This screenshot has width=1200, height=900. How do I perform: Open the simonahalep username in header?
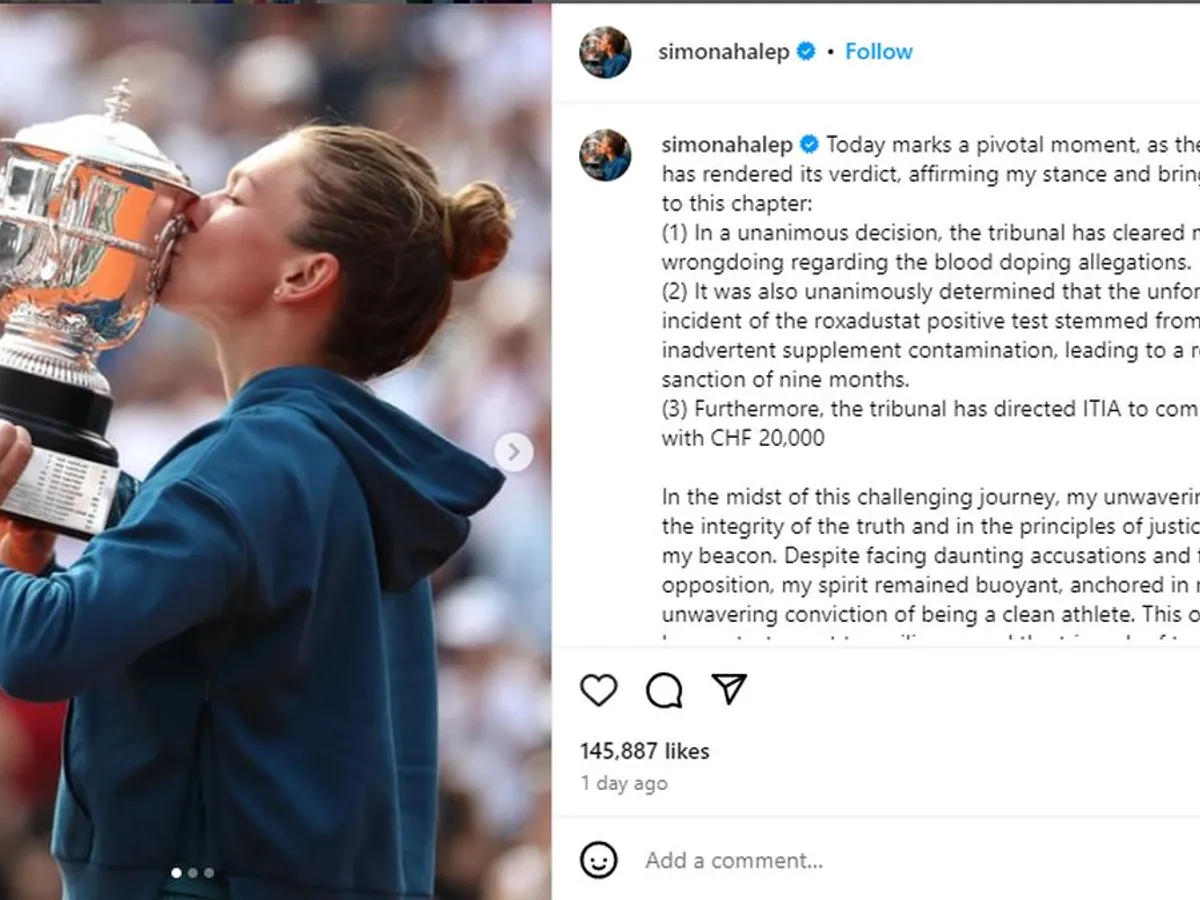tap(724, 52)
